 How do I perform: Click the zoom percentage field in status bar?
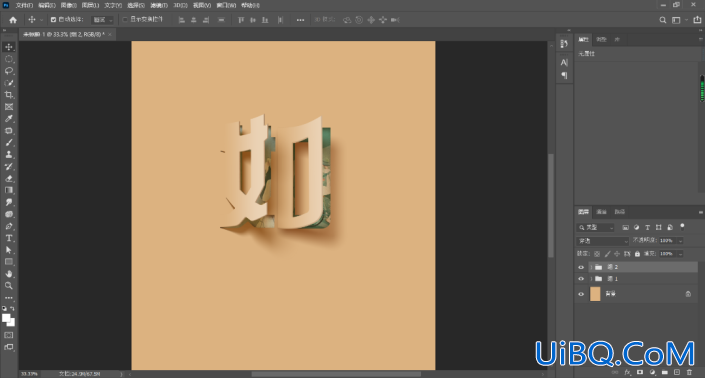point(30,374)
